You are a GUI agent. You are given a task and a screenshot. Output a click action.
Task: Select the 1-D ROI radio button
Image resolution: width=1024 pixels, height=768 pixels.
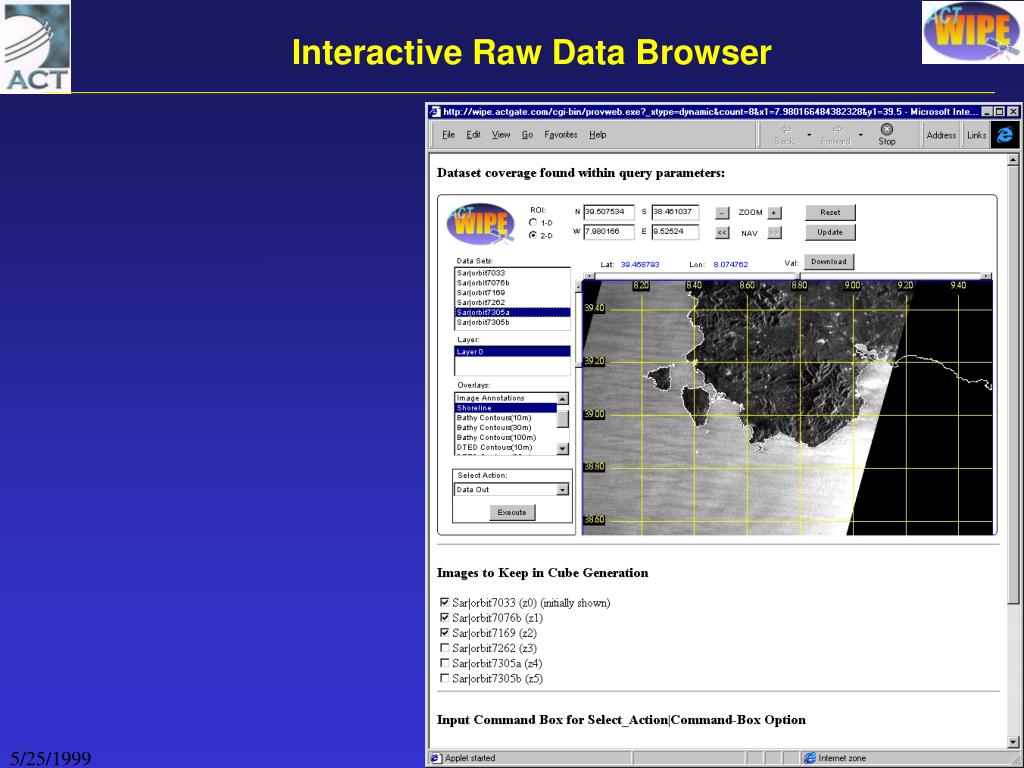coord(533,223)
